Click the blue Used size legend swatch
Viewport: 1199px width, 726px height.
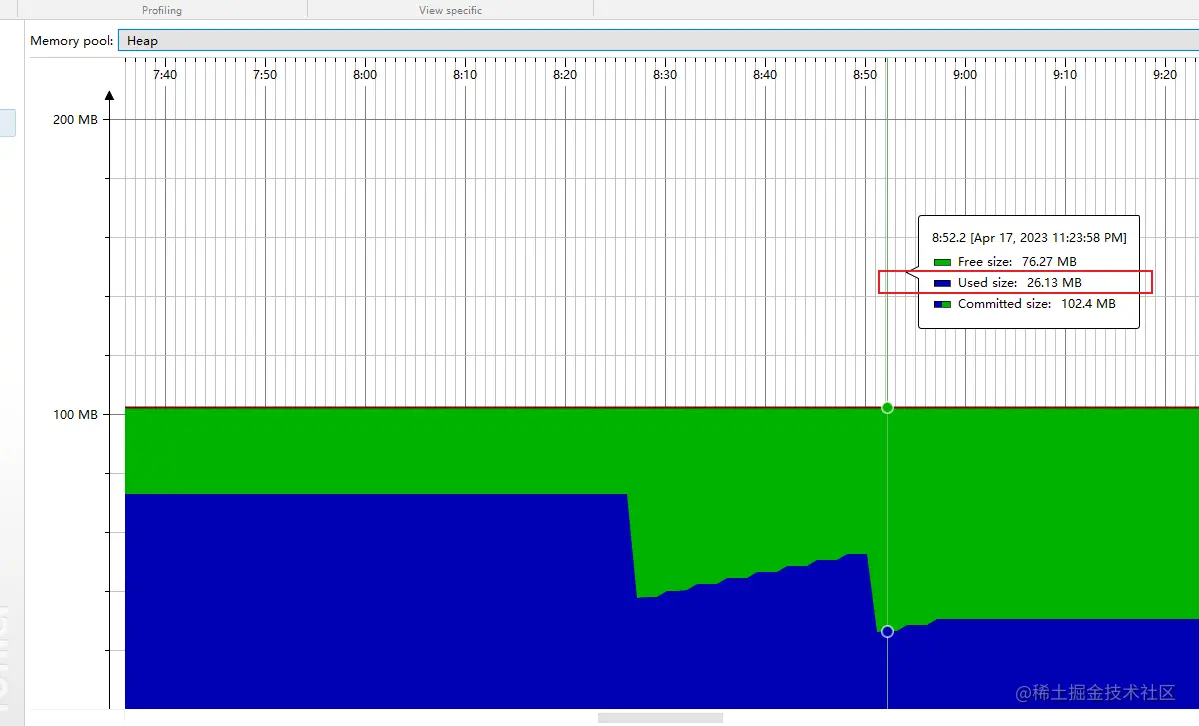941,282
